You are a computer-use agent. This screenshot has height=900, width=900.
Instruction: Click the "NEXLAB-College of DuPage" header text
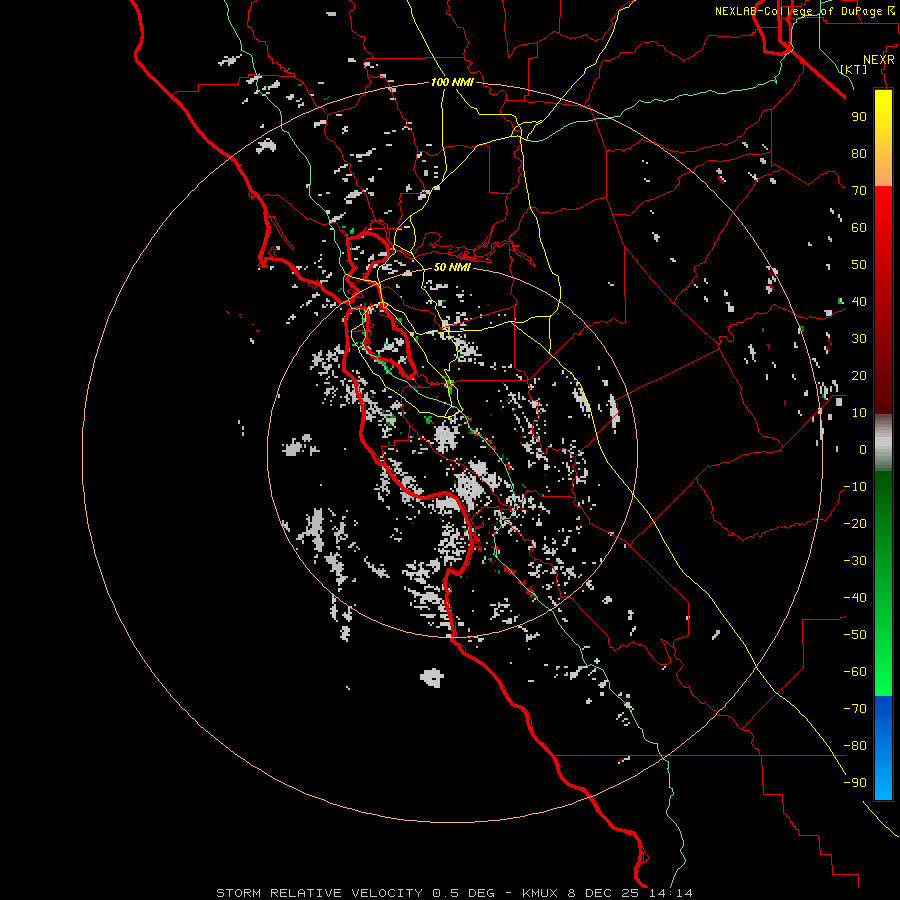pos(797,11)
